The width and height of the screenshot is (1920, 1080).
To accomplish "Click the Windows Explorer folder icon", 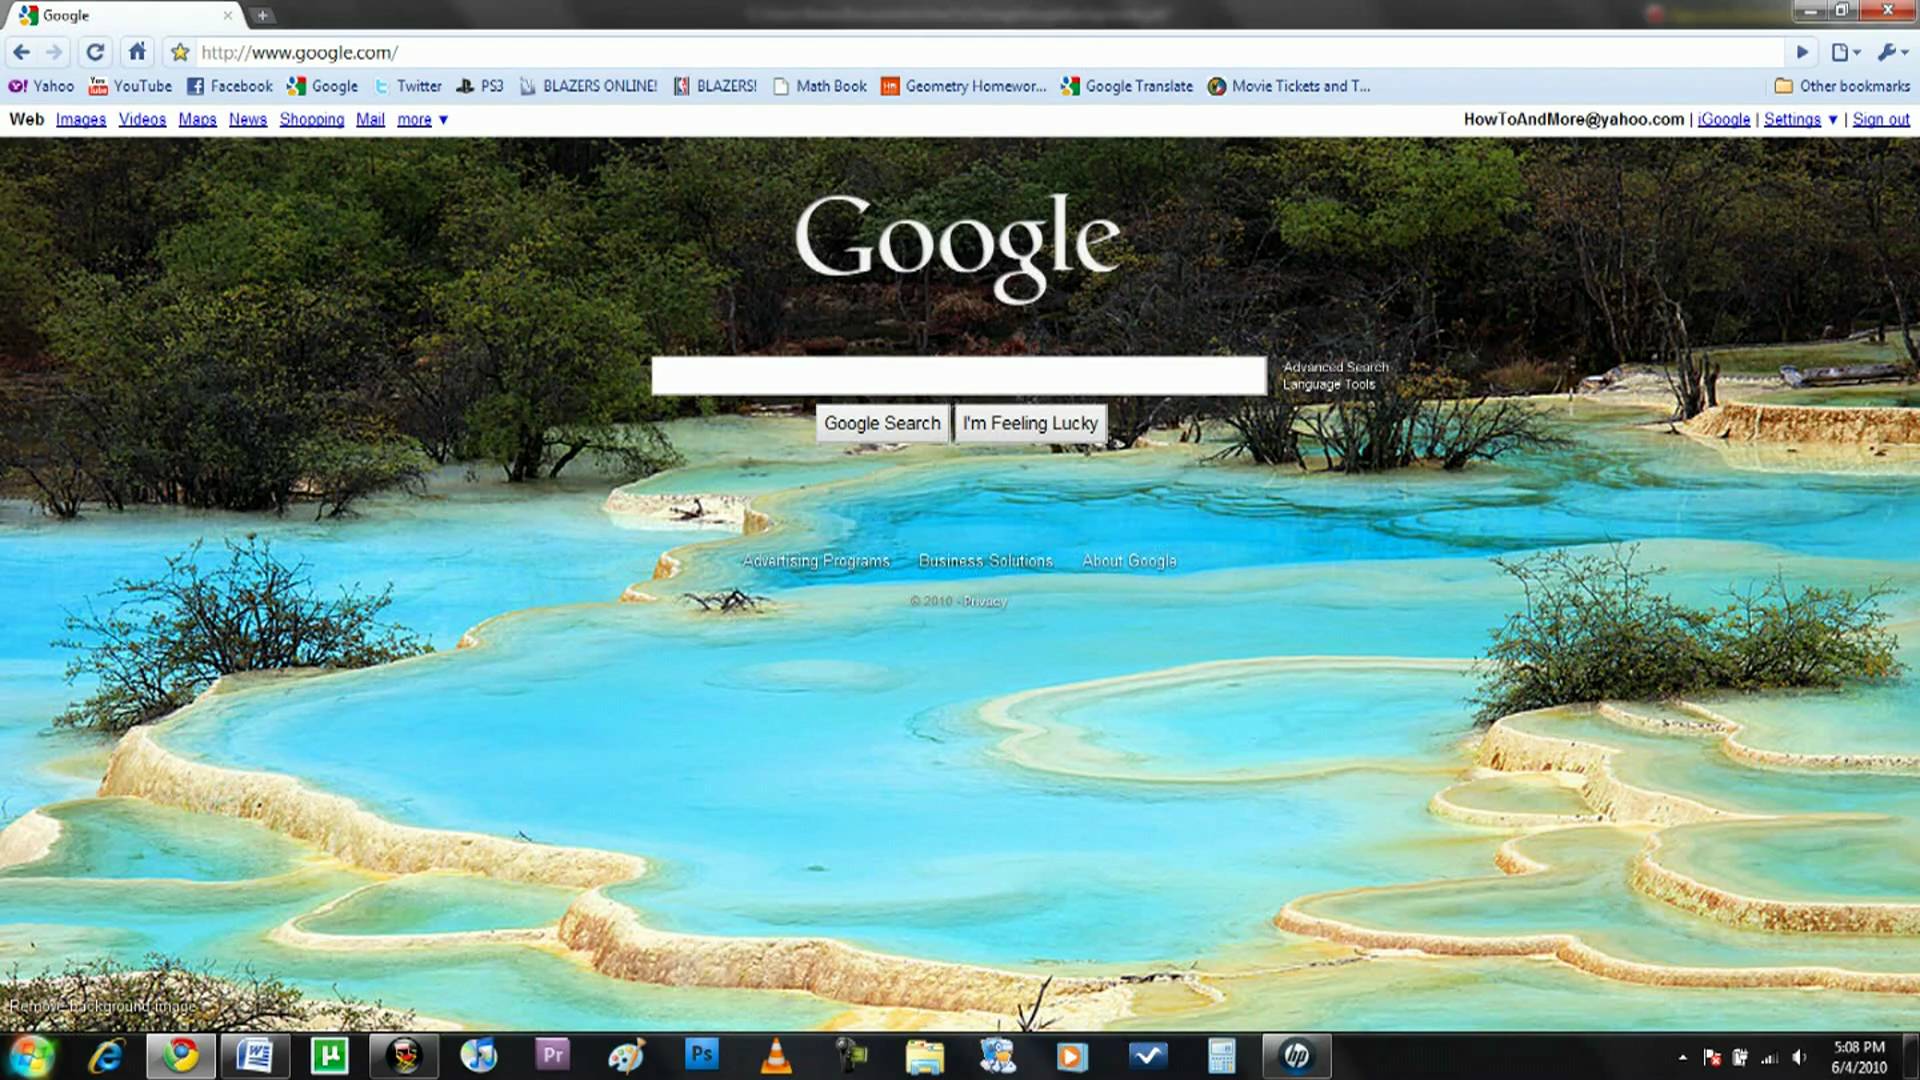I will 923,1055.
